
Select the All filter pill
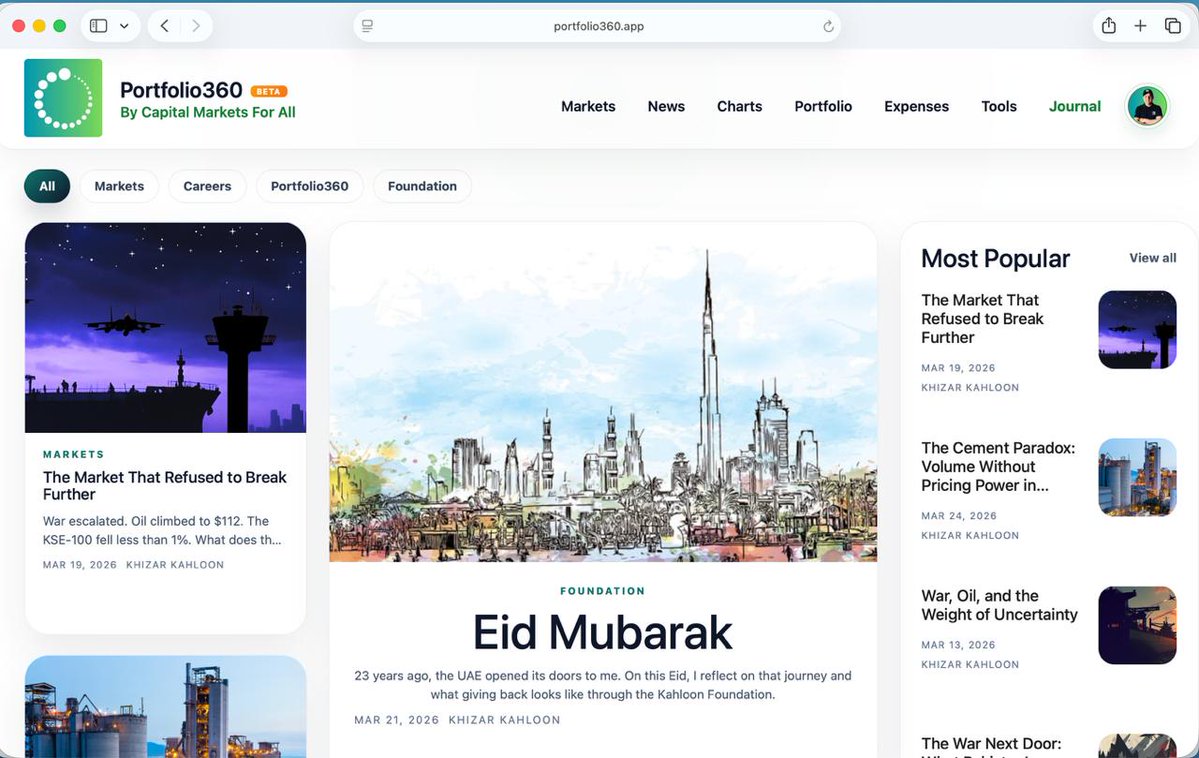tap(47, 186)
